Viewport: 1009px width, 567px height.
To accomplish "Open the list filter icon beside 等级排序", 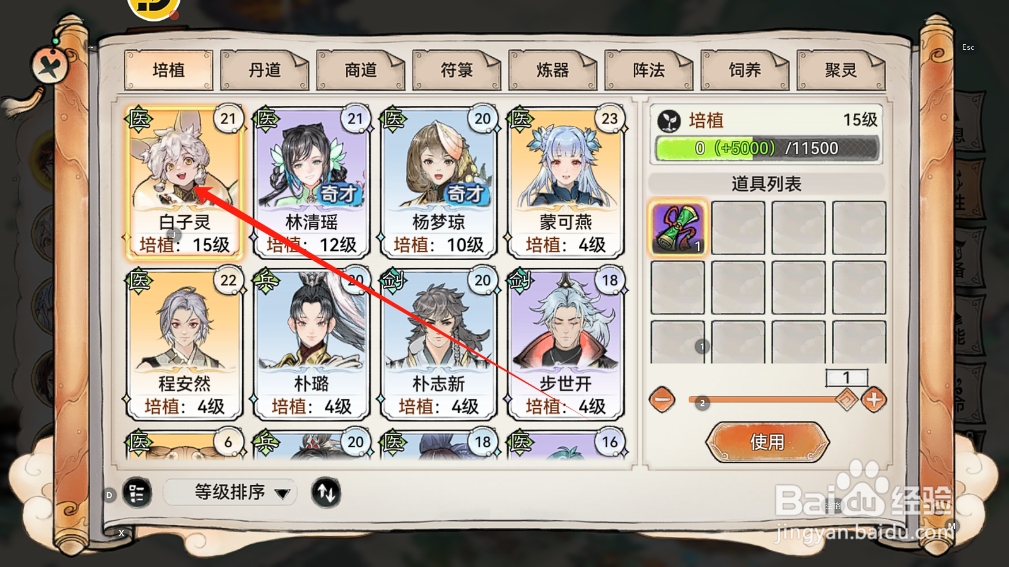I will 136,493.
